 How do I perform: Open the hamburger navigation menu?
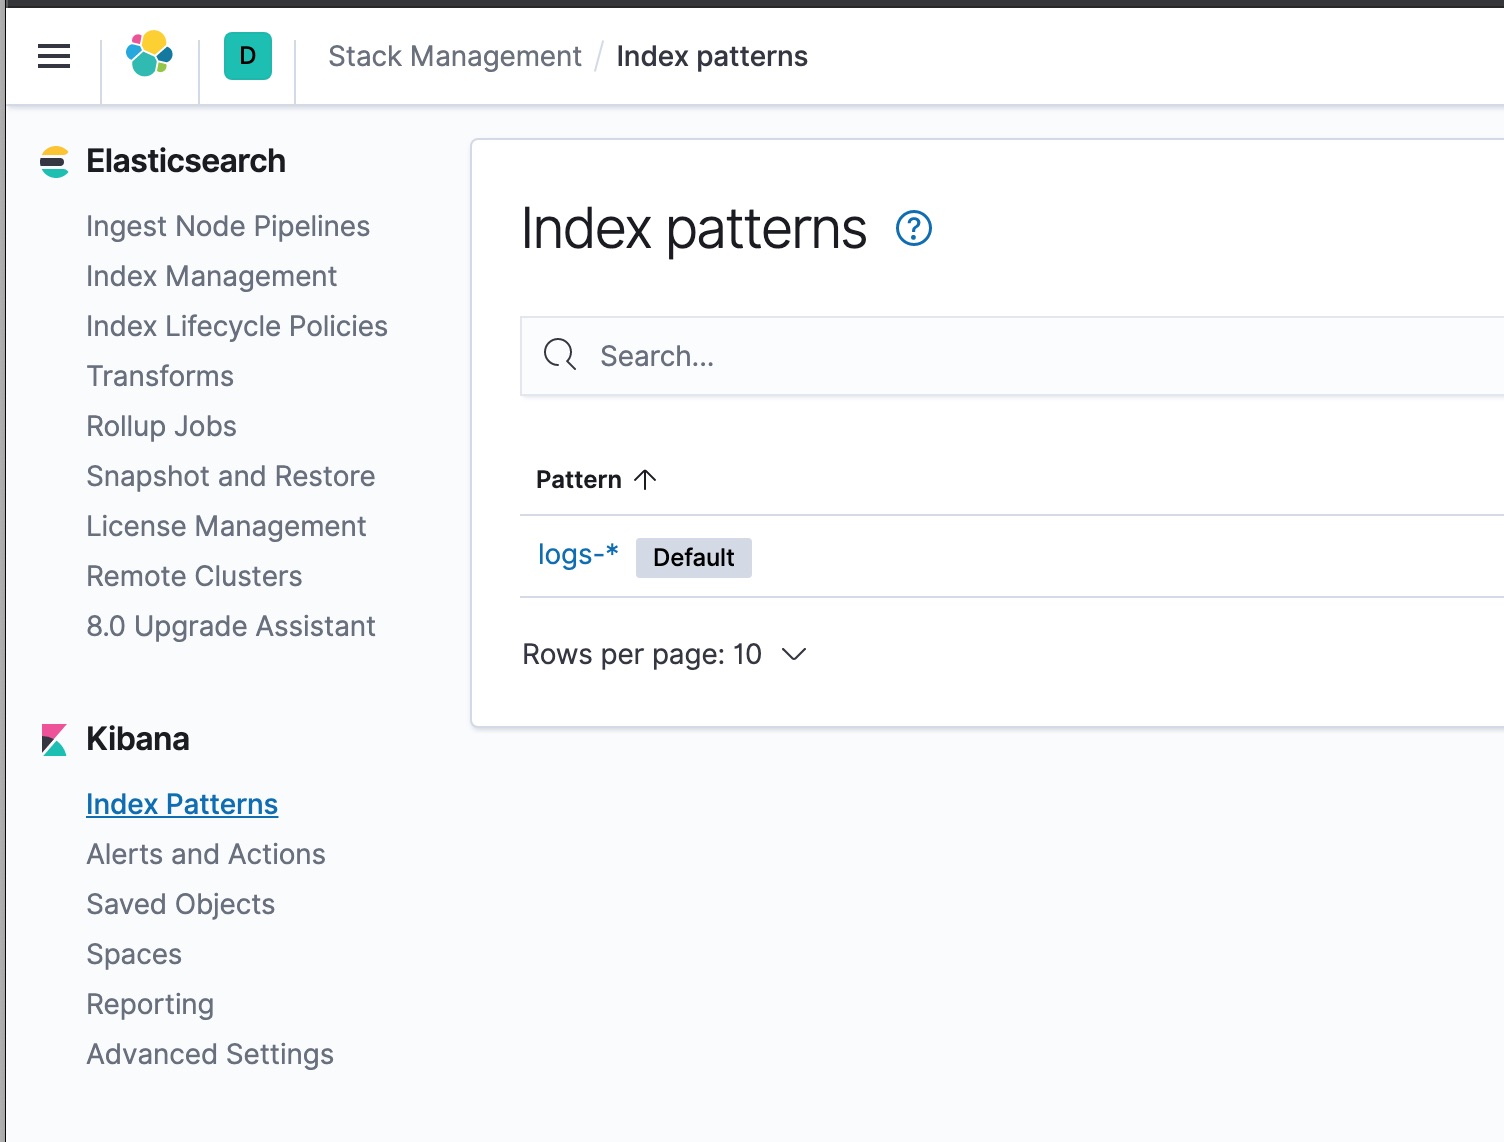[x=54, y=56]
